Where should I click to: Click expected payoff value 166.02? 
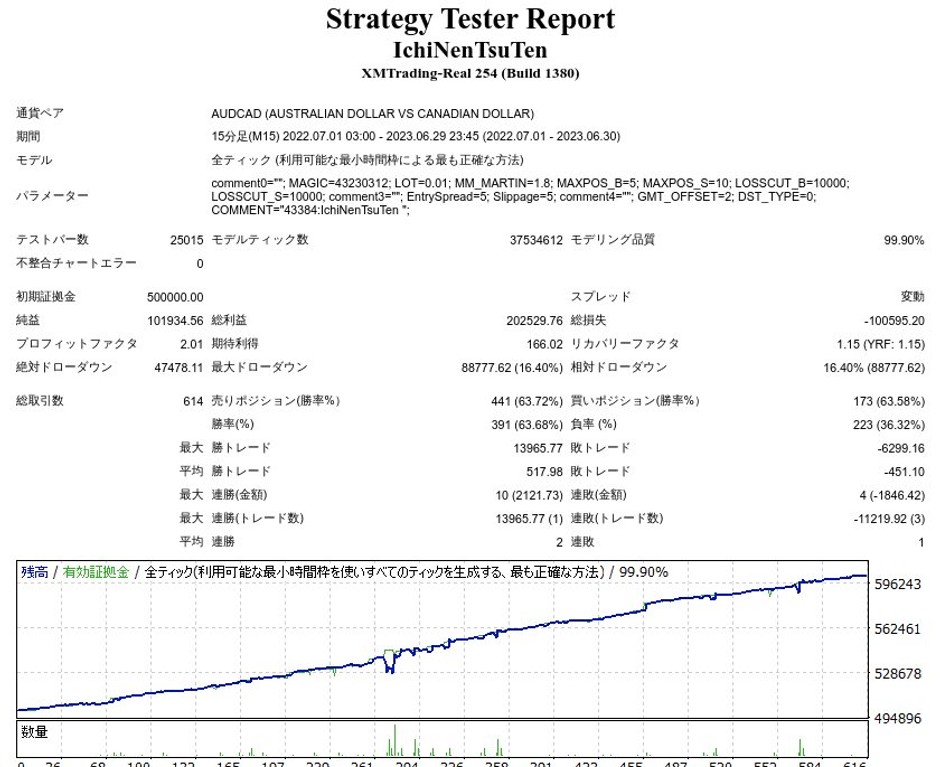point(544,344)
